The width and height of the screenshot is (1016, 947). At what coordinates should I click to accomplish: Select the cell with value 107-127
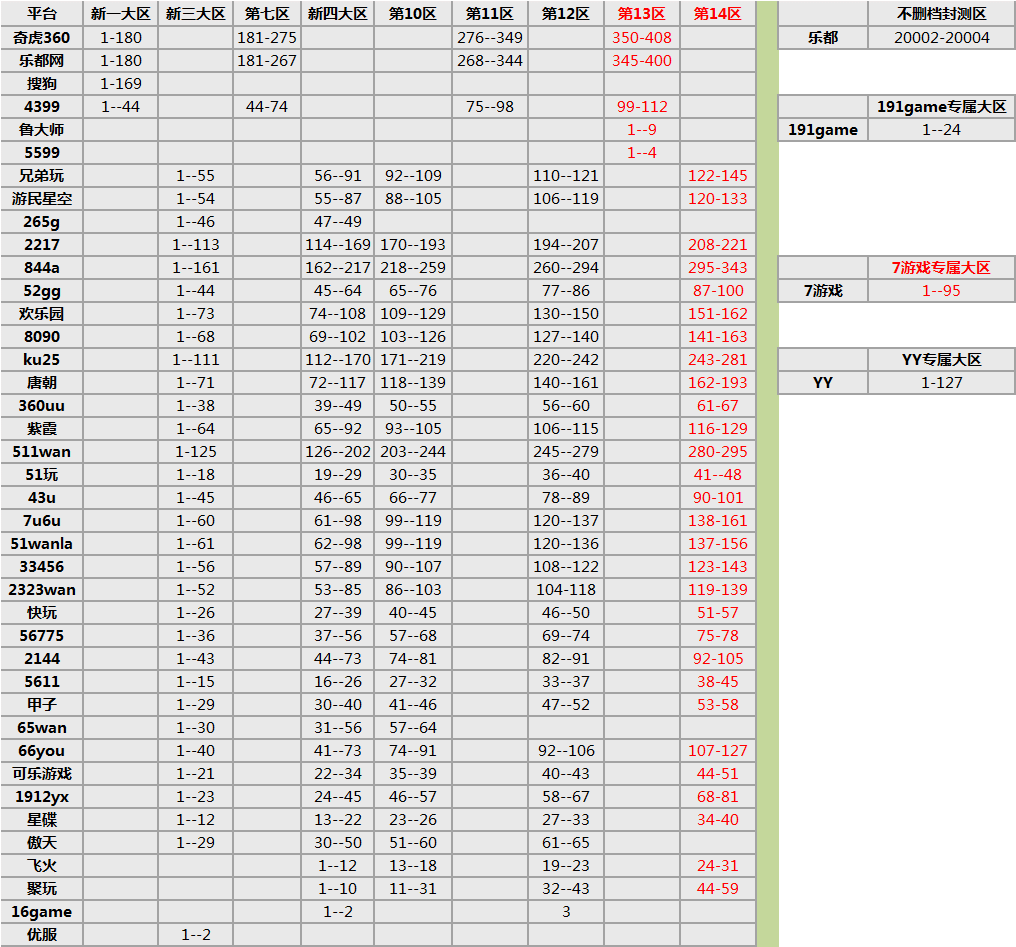(717, 751)
